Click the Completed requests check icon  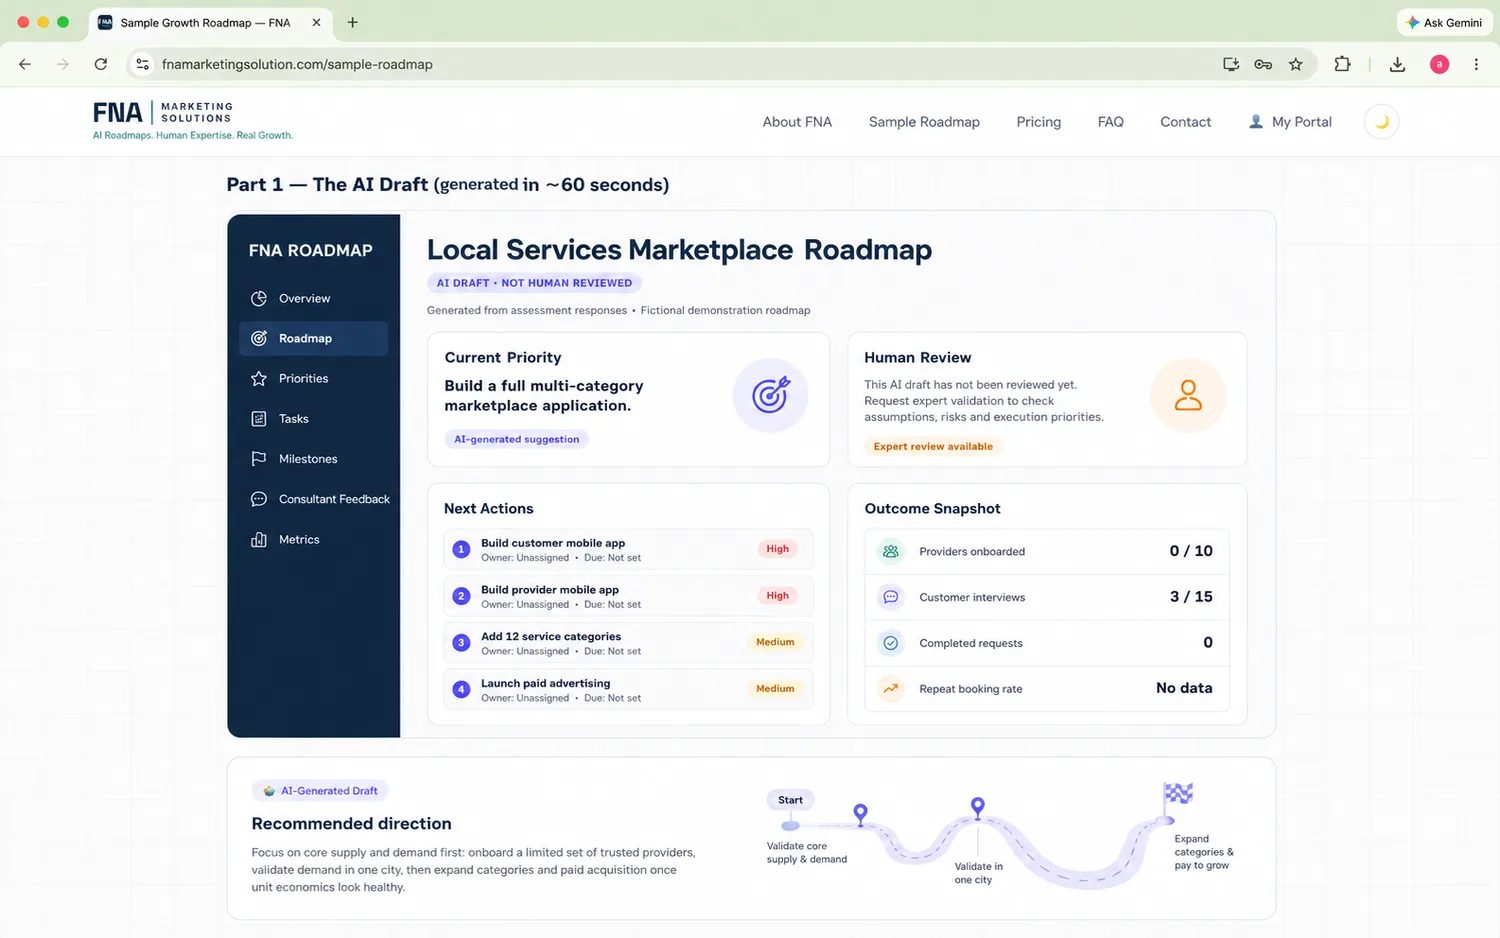click(x=891, y=643)
